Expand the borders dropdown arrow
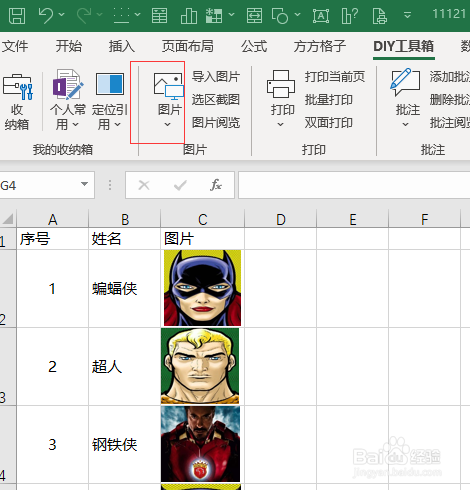Image resolution: width=470 pixels, height=490 pixels. 137,14
